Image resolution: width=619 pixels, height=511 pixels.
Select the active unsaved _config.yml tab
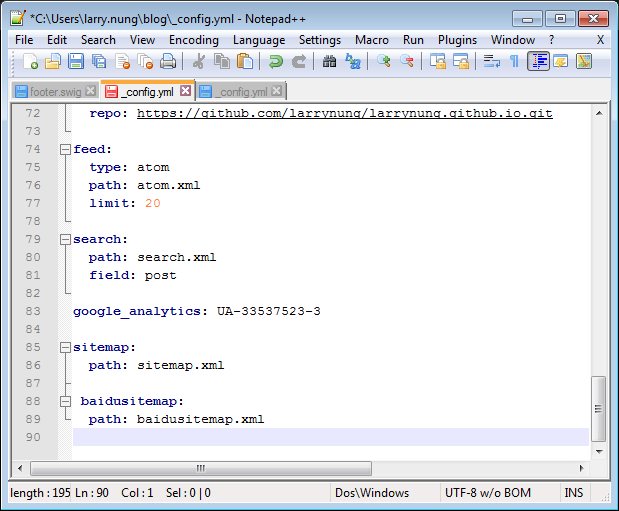tap(147, 92)
